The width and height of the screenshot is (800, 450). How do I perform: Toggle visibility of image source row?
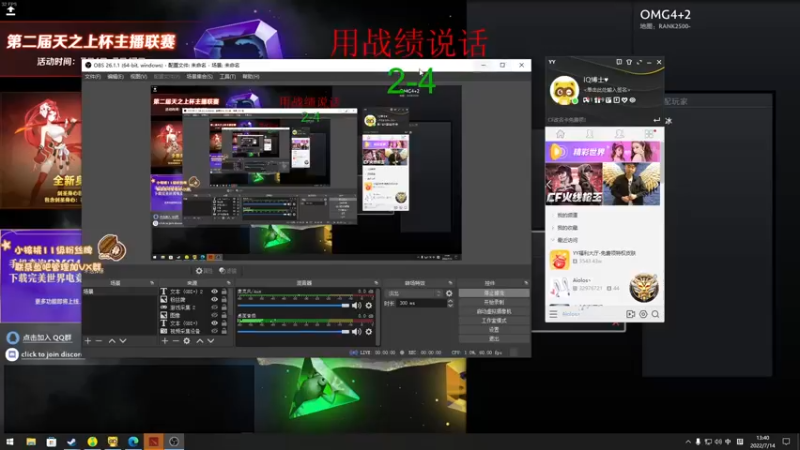tap(214, 315)
